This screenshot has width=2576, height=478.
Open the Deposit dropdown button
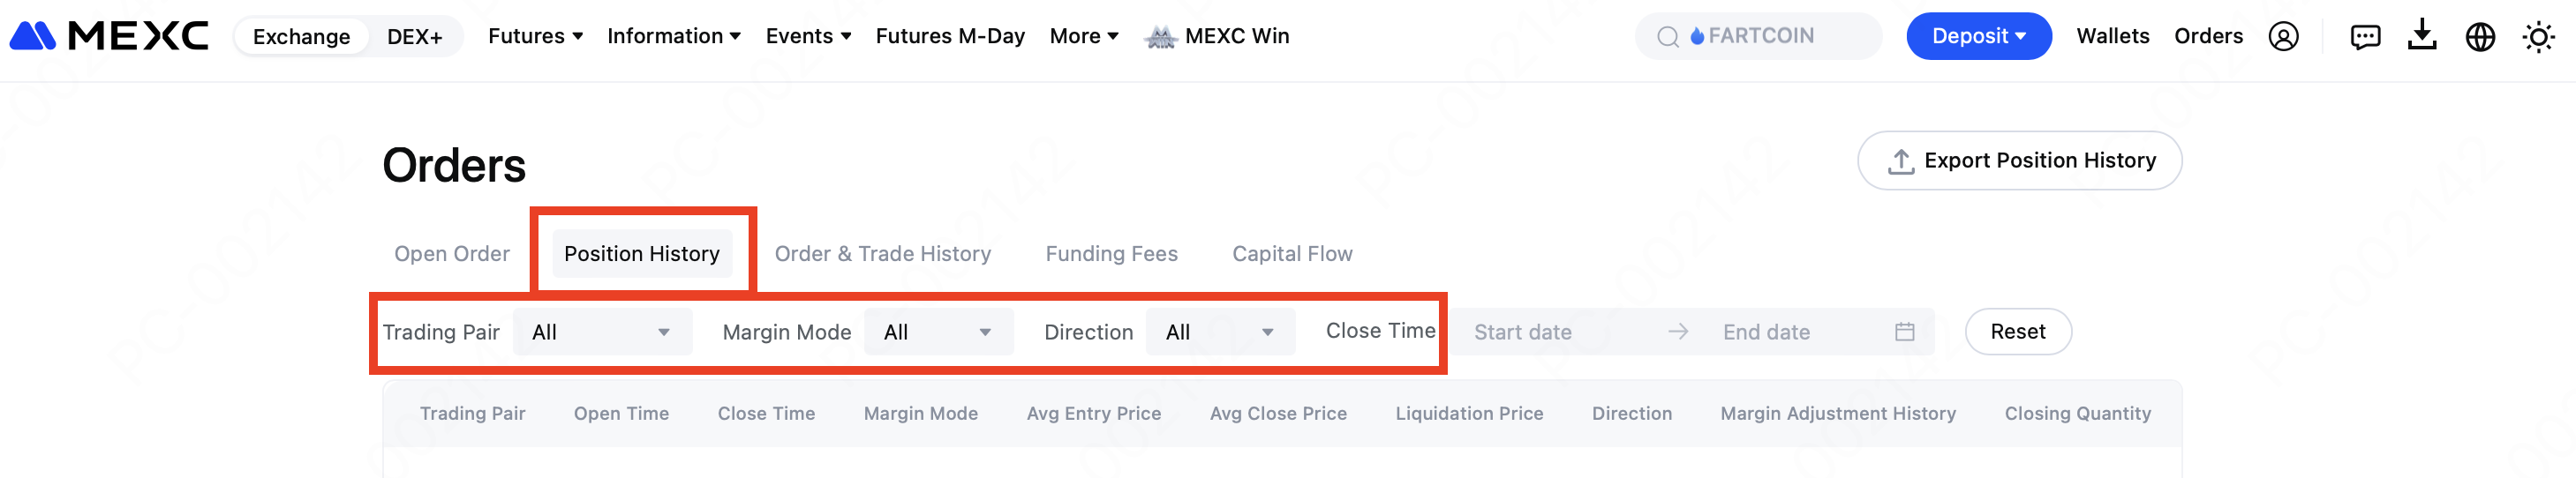[x=1978, y=36]
